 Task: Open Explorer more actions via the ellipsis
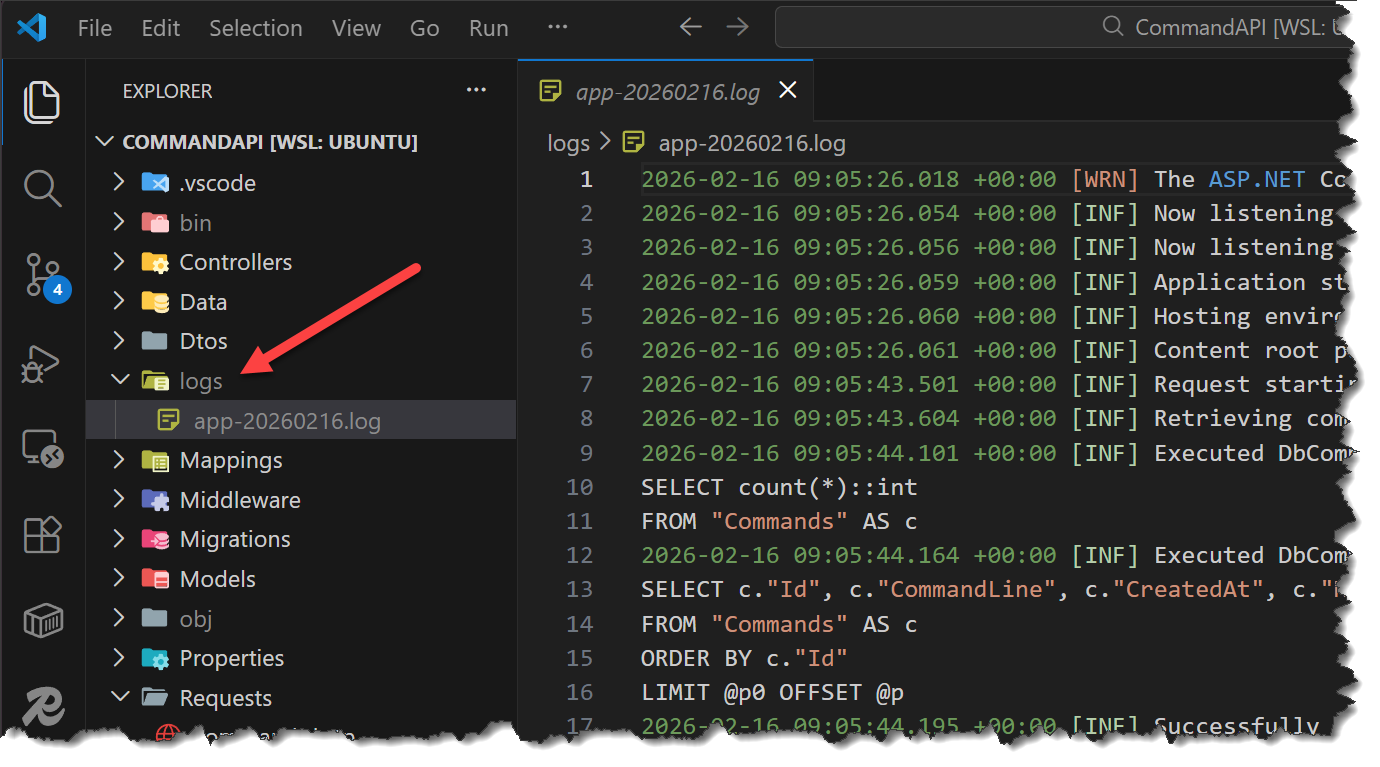pyautogui.click(x=476, y=90)
